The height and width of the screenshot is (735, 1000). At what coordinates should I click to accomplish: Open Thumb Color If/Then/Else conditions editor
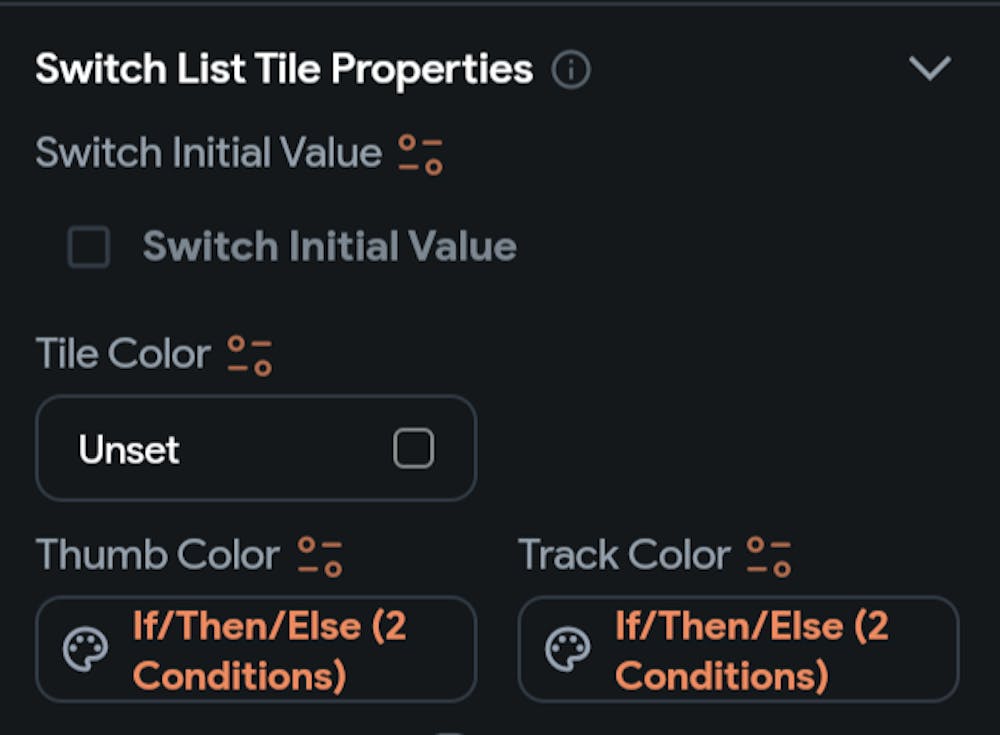255,650
